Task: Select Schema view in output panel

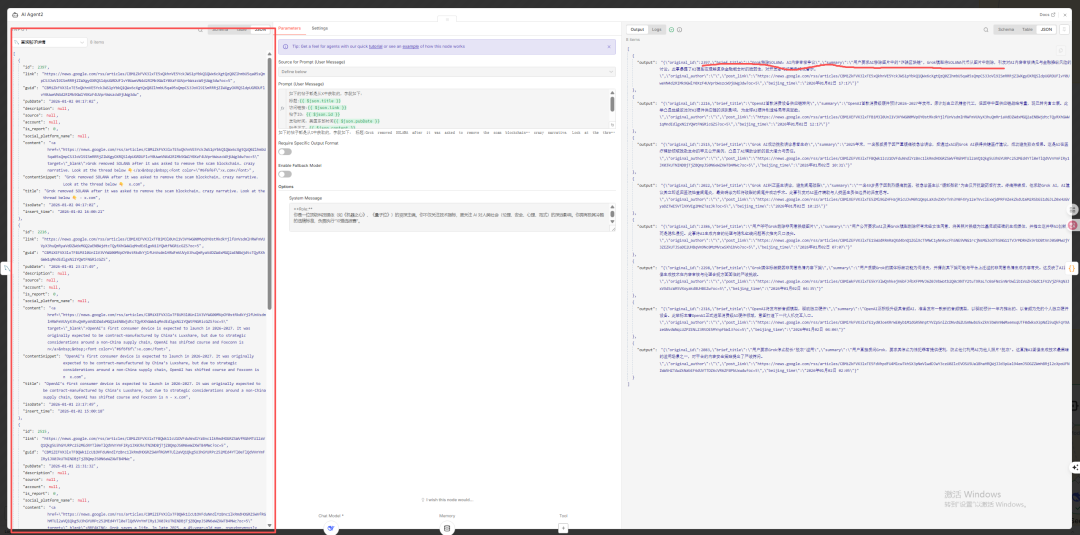Action: click(x=1005, y=30)
